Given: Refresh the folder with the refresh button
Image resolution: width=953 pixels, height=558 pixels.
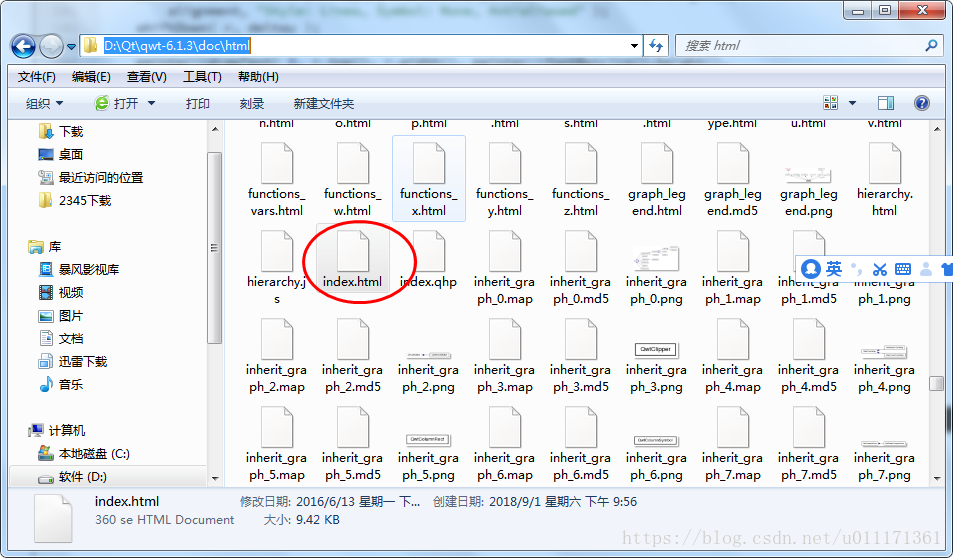Looking at the screenshot, I should click(x=656, y=46).
